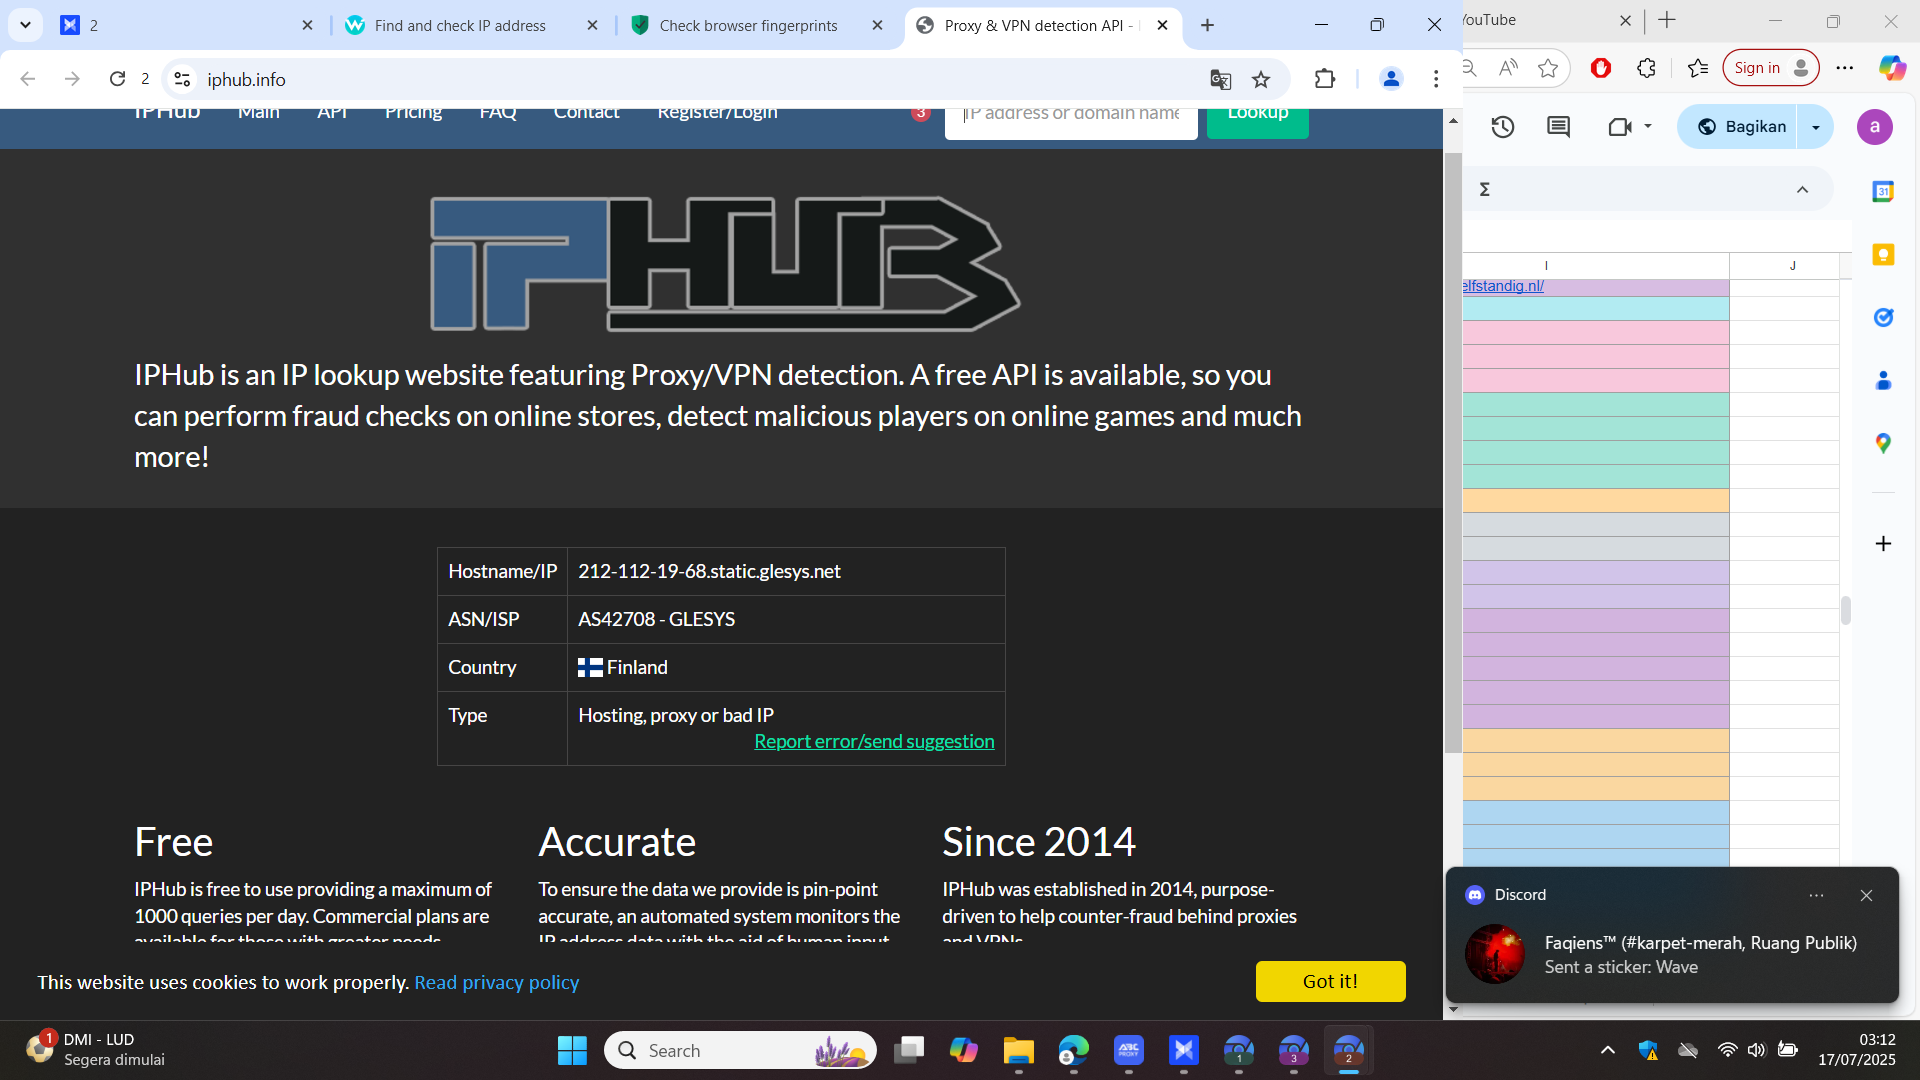Viewport: 1920px width, 1080px height.
Task: Select hostname 212-112-19-68.static.glesys.net text
Action: coord(709,571)
